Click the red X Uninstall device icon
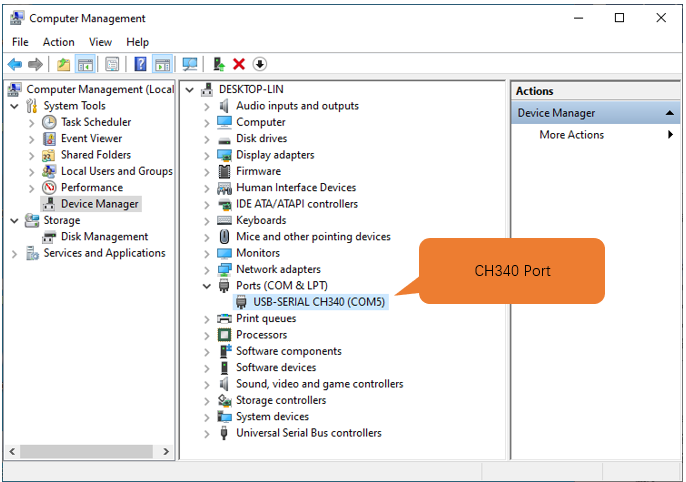Screen dimensions: 686x482 [x=239, y=65]
